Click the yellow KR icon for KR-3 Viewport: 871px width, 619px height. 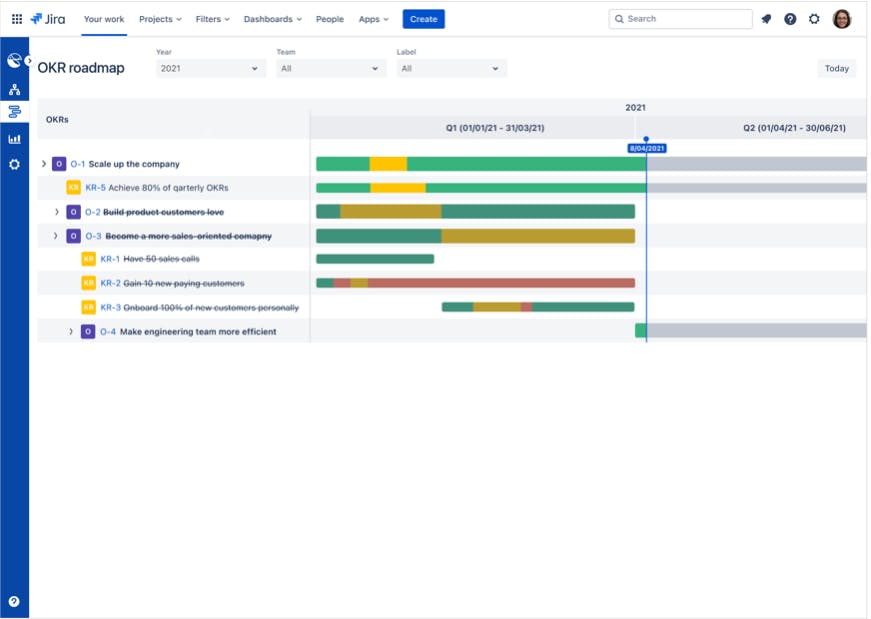[x=88, y=307]
